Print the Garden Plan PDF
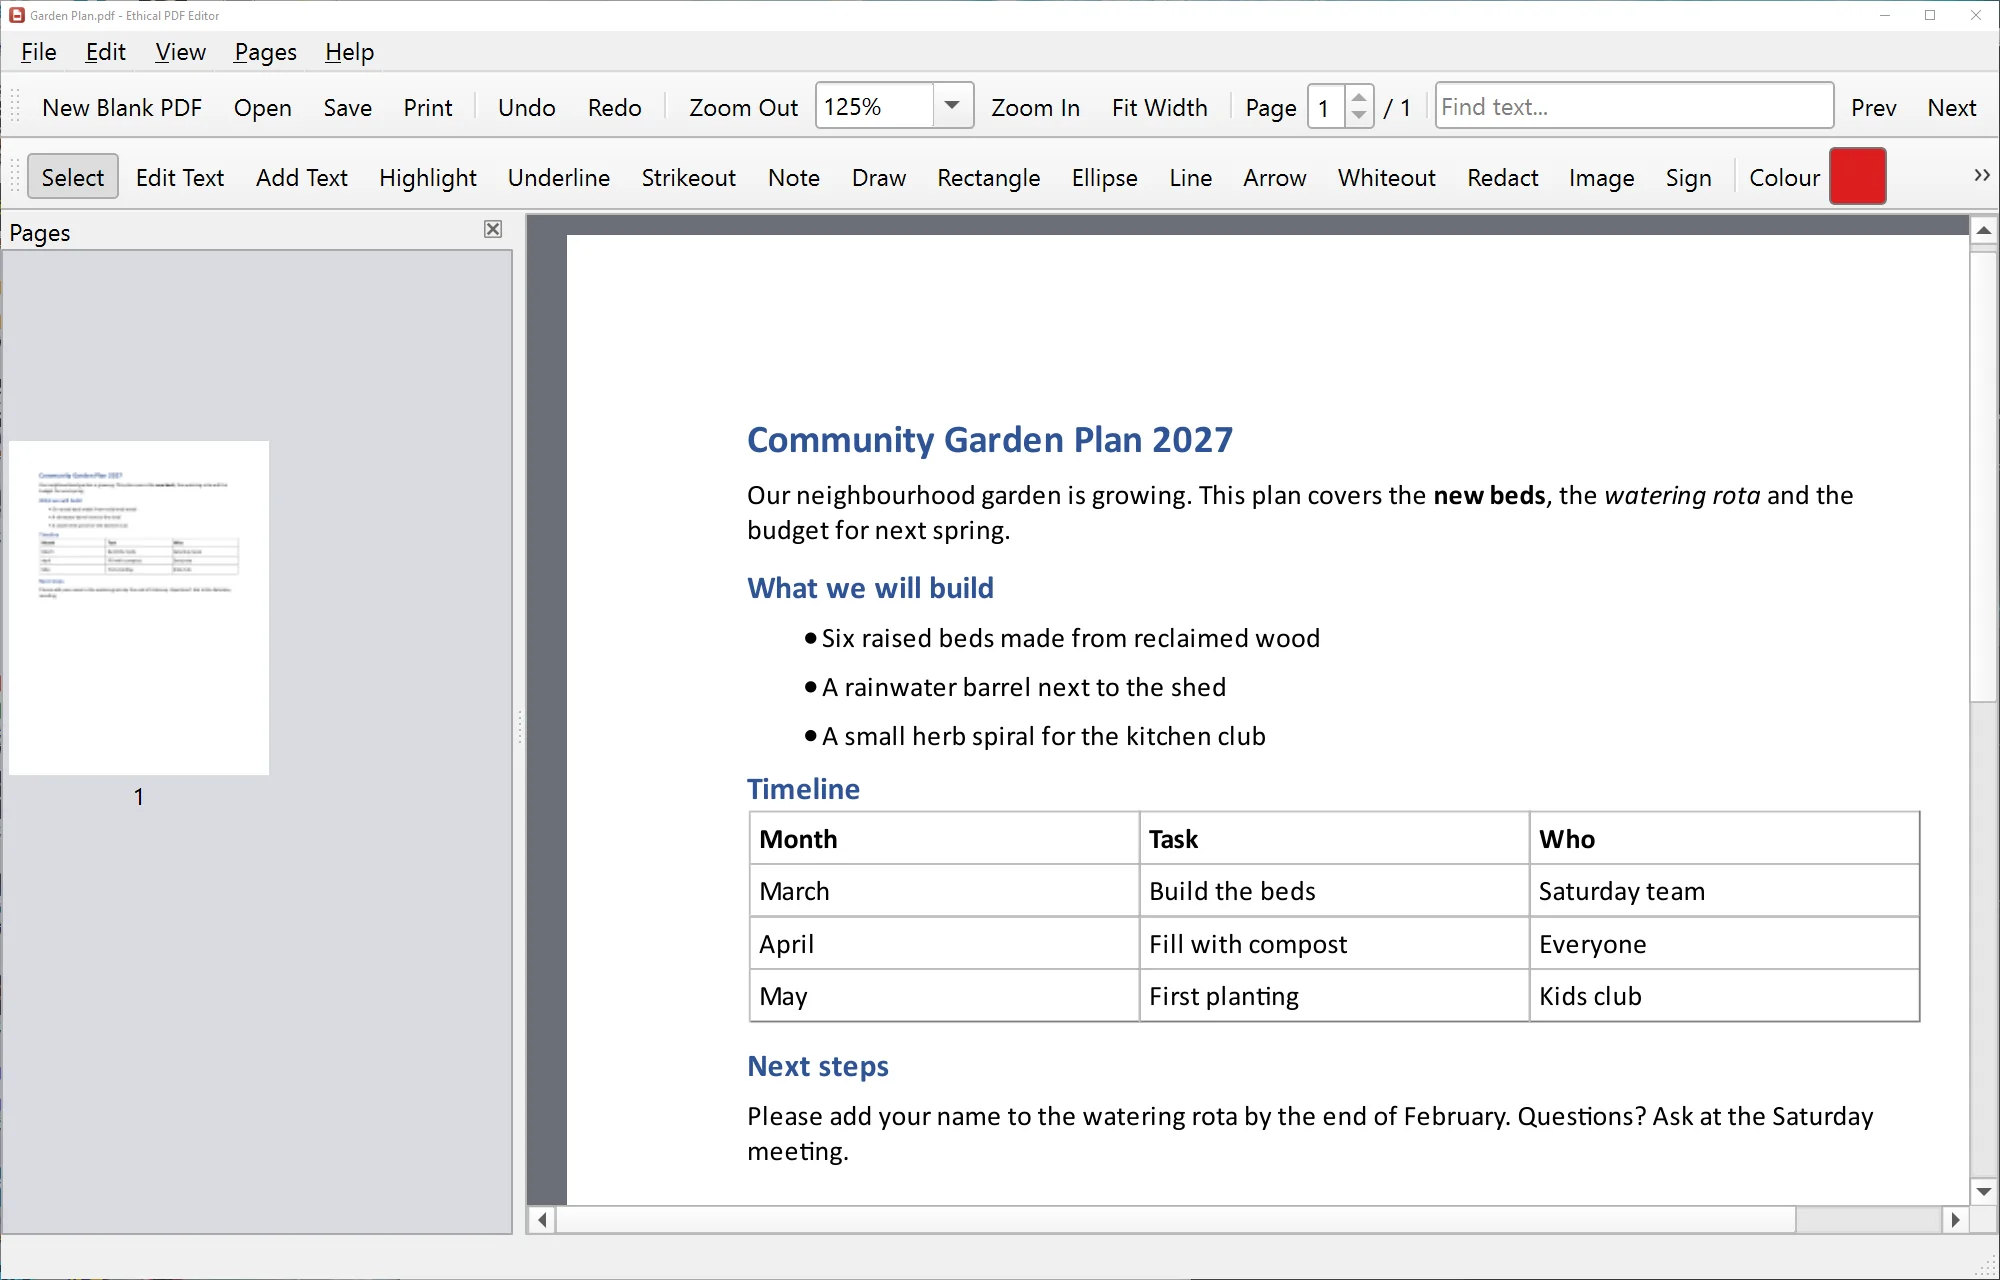 click(x=428, y=107)
